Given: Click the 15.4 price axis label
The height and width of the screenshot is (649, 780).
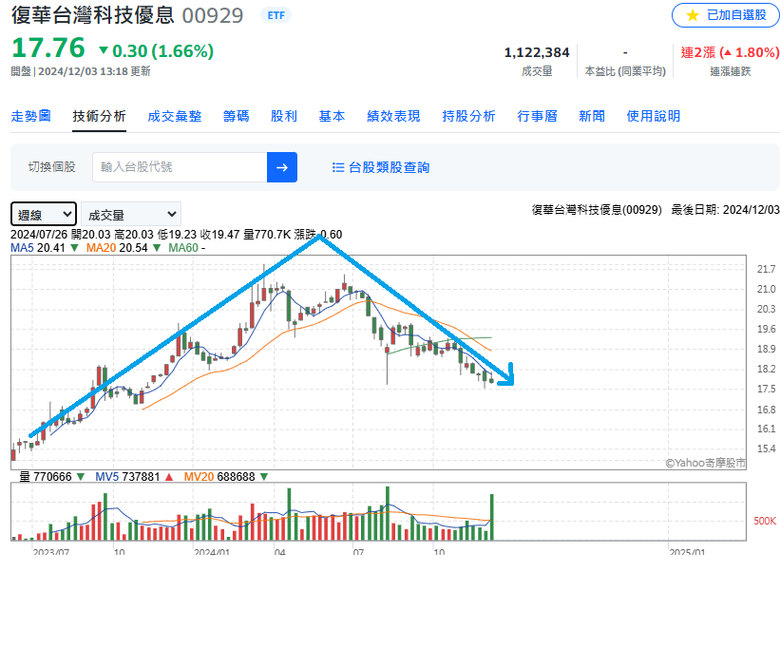Looking at the screenshot, I should coord(766,449).
